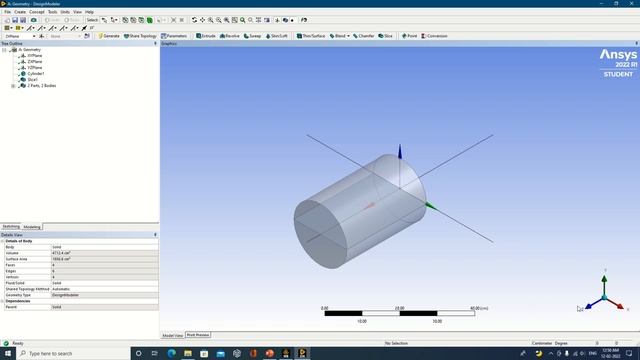The width and height of the screenshot is (640, 360).
Task: Click the image capture camera icon
Action: 33,20
